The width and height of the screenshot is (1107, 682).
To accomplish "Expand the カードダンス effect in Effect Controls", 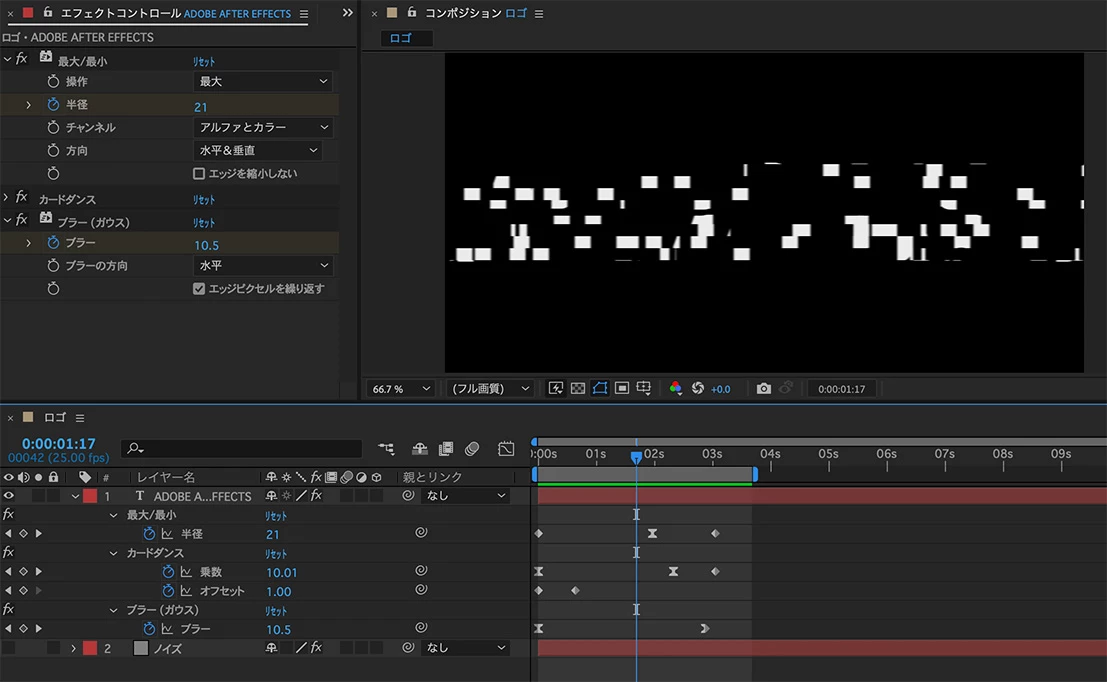I will (6, 198).
